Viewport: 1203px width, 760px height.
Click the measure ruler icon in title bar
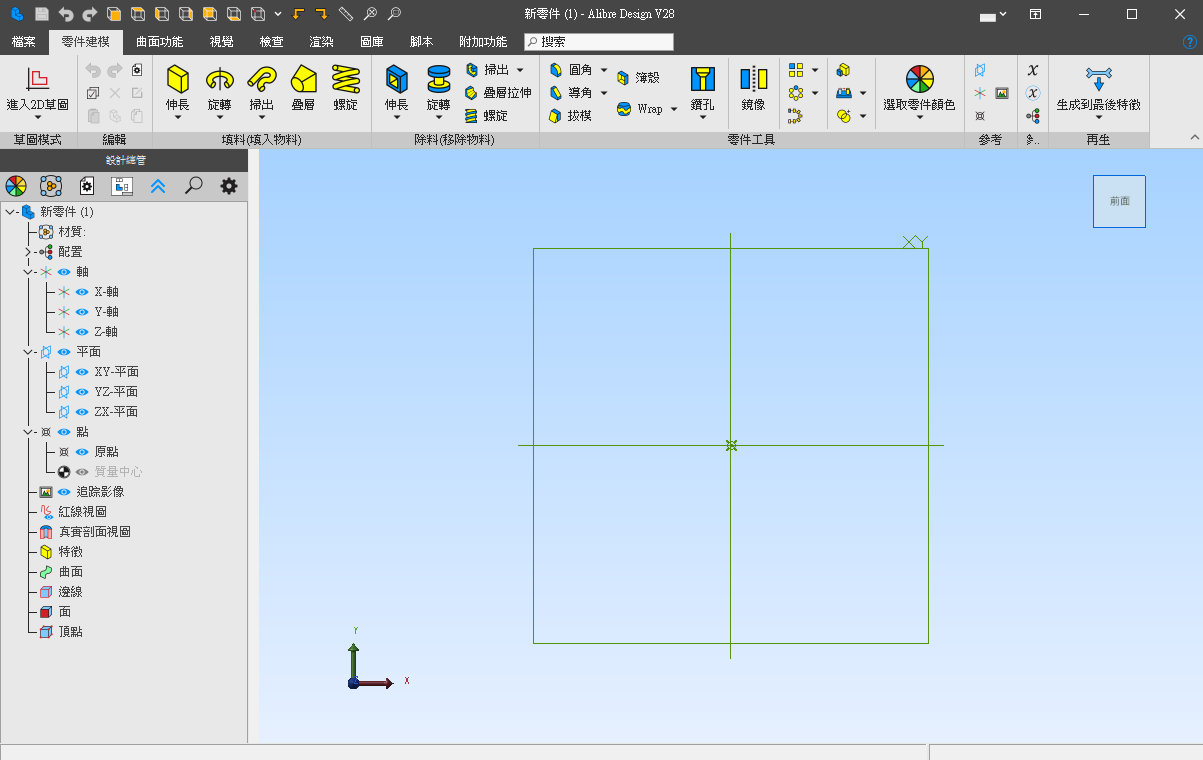pos(346,14)
